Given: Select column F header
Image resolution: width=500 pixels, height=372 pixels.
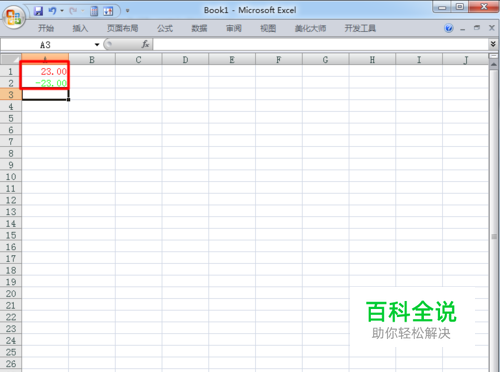Looking at the screenshot, I should pyautogui.click(x=279, y=60).
